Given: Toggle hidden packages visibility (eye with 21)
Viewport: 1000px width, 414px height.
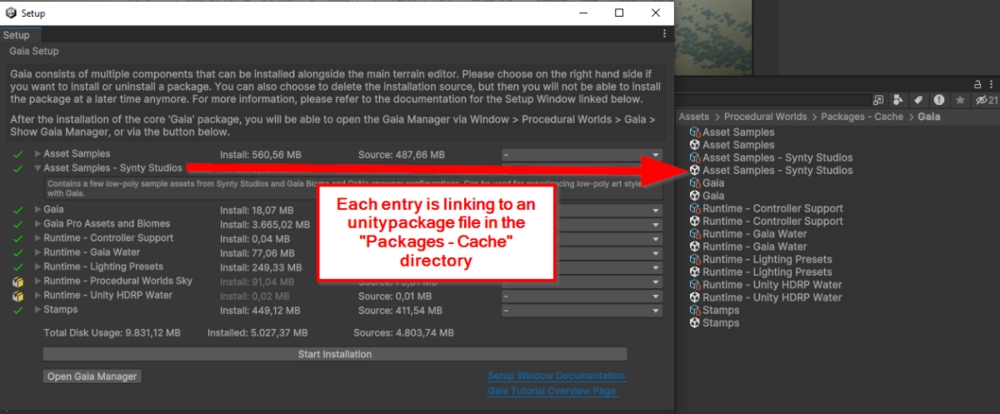Looking at the screenshot, I should [987, 100].
